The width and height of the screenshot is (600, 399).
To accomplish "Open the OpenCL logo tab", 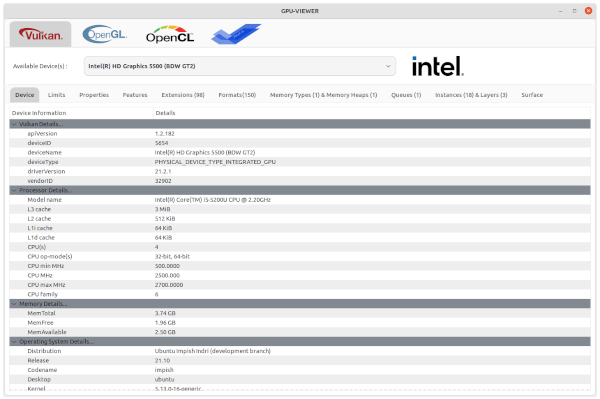I will tap(170, 34).
